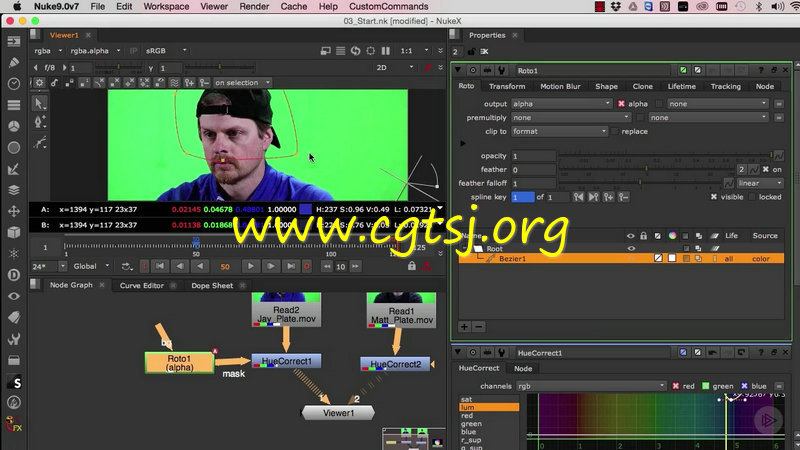800x450 pixels.
Task: Open the Image nodes toolbar icon
Action: 14,41
